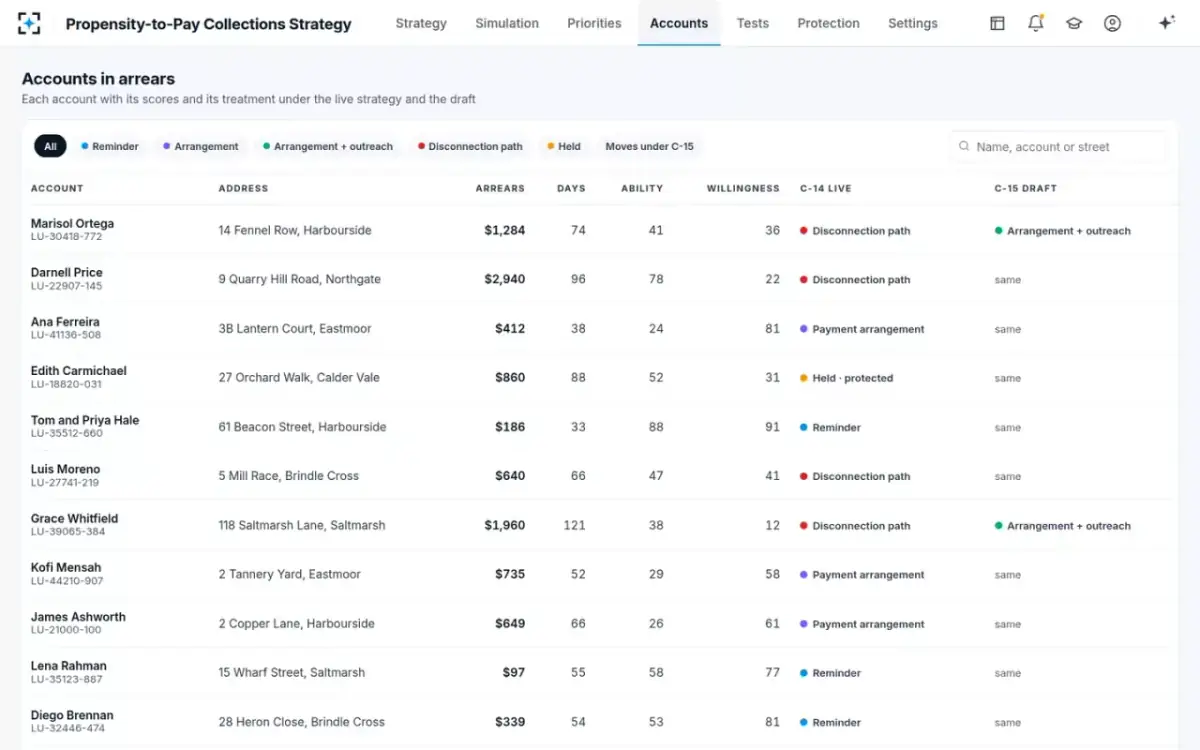Go to the Settings tab
The width and height of the screenshot is (1200, 750).
click(913, 23)
